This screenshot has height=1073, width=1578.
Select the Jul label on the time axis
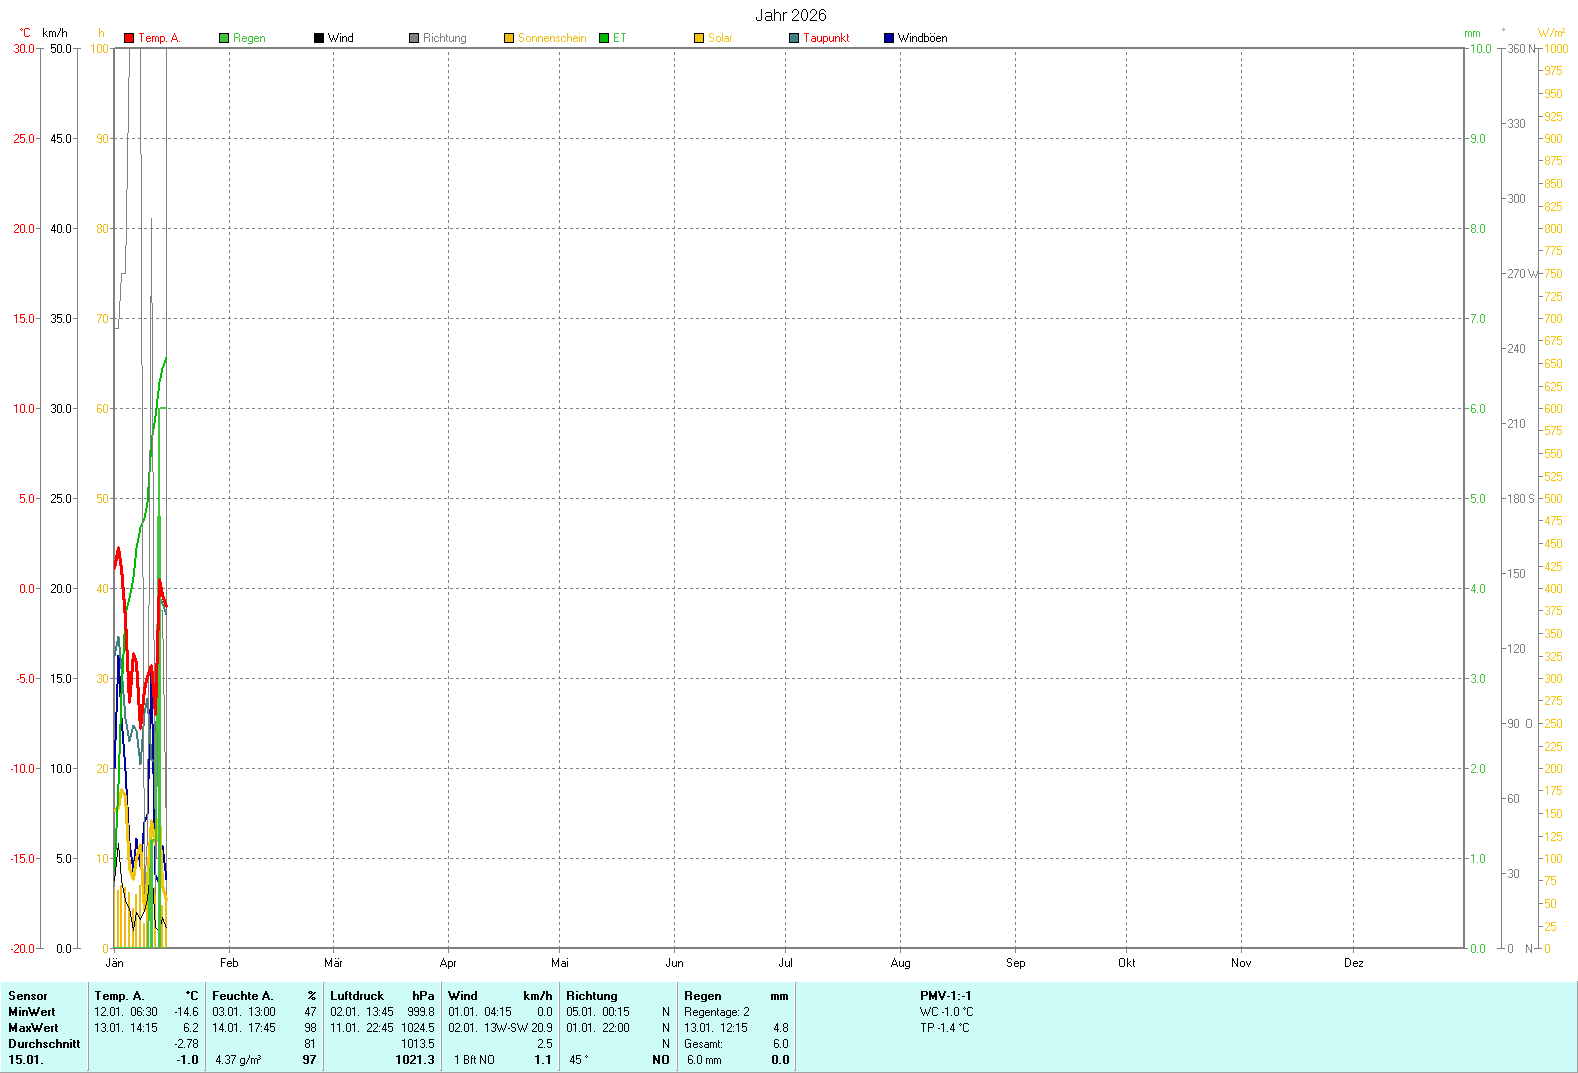tap(785, 963)
